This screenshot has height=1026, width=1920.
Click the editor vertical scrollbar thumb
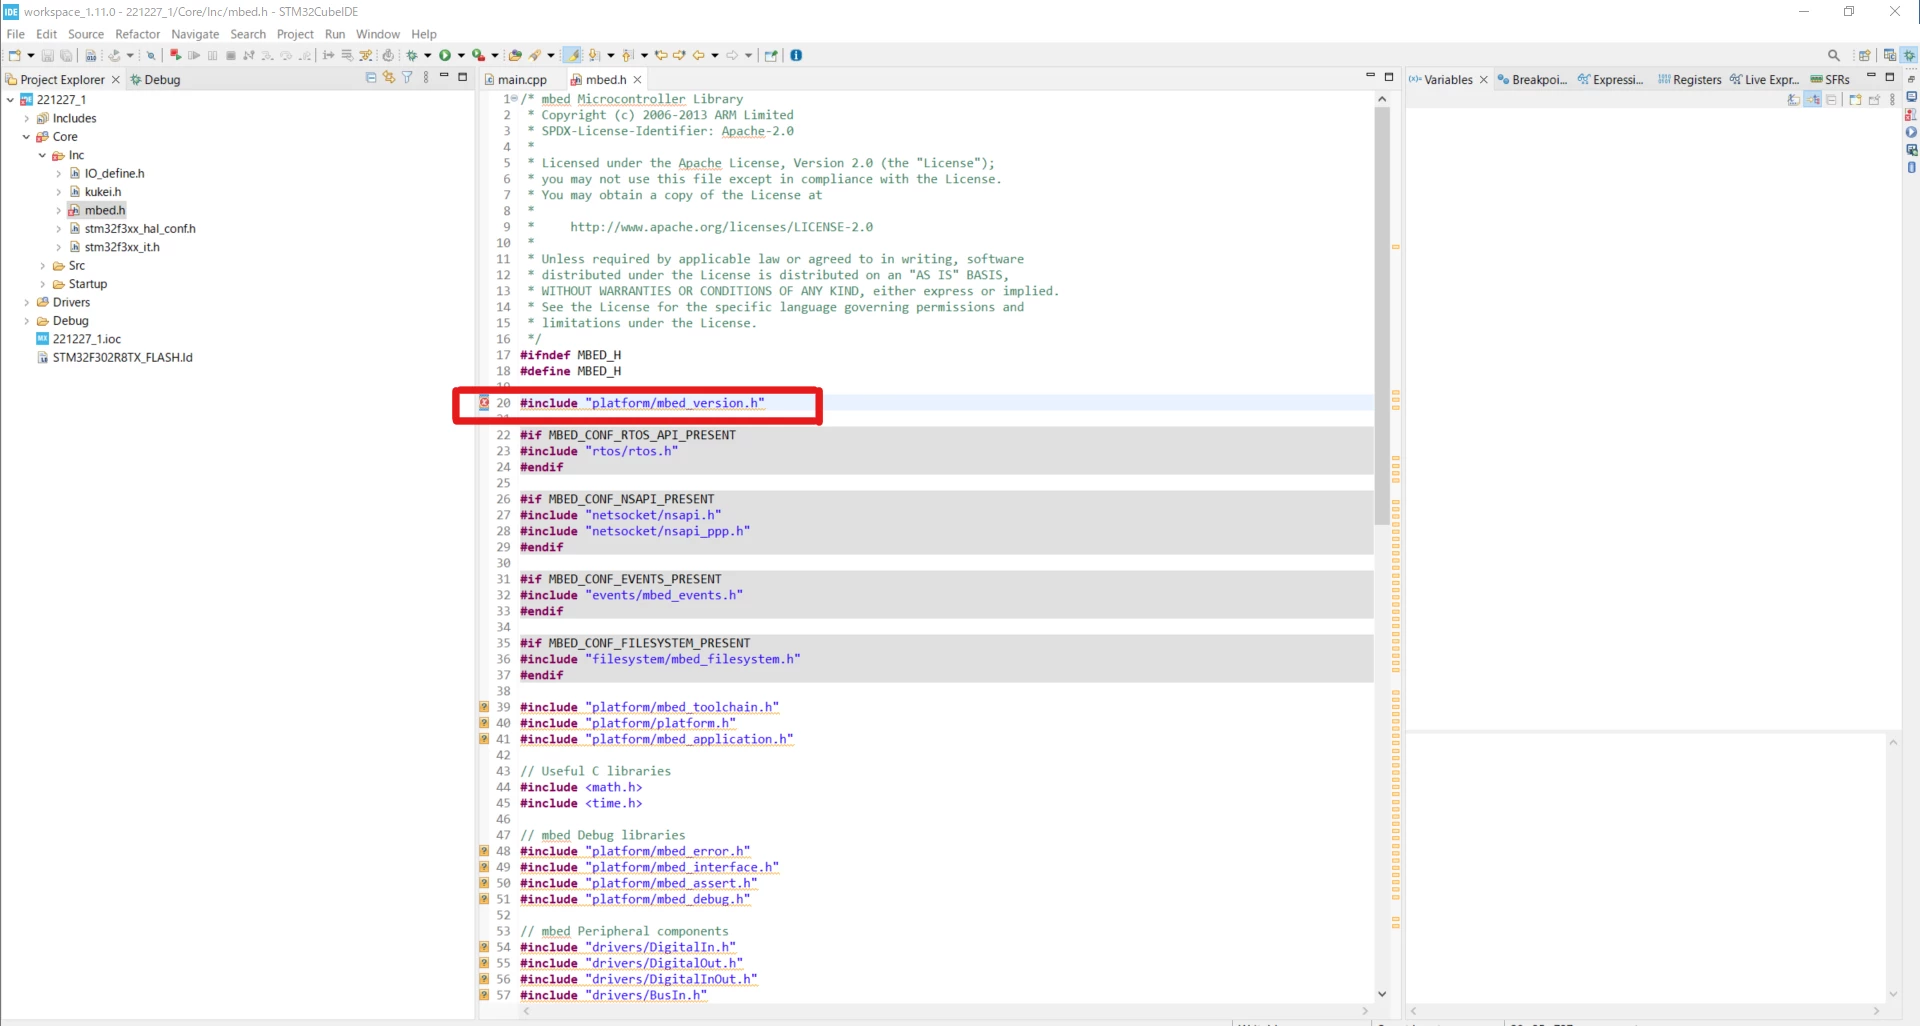pos(1381,315)
